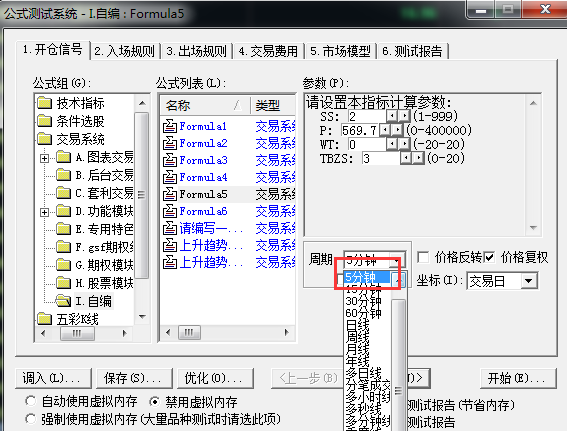Increase the SS parameter value
The width and height of the screenshot is (567, 431).
(404, 116)
